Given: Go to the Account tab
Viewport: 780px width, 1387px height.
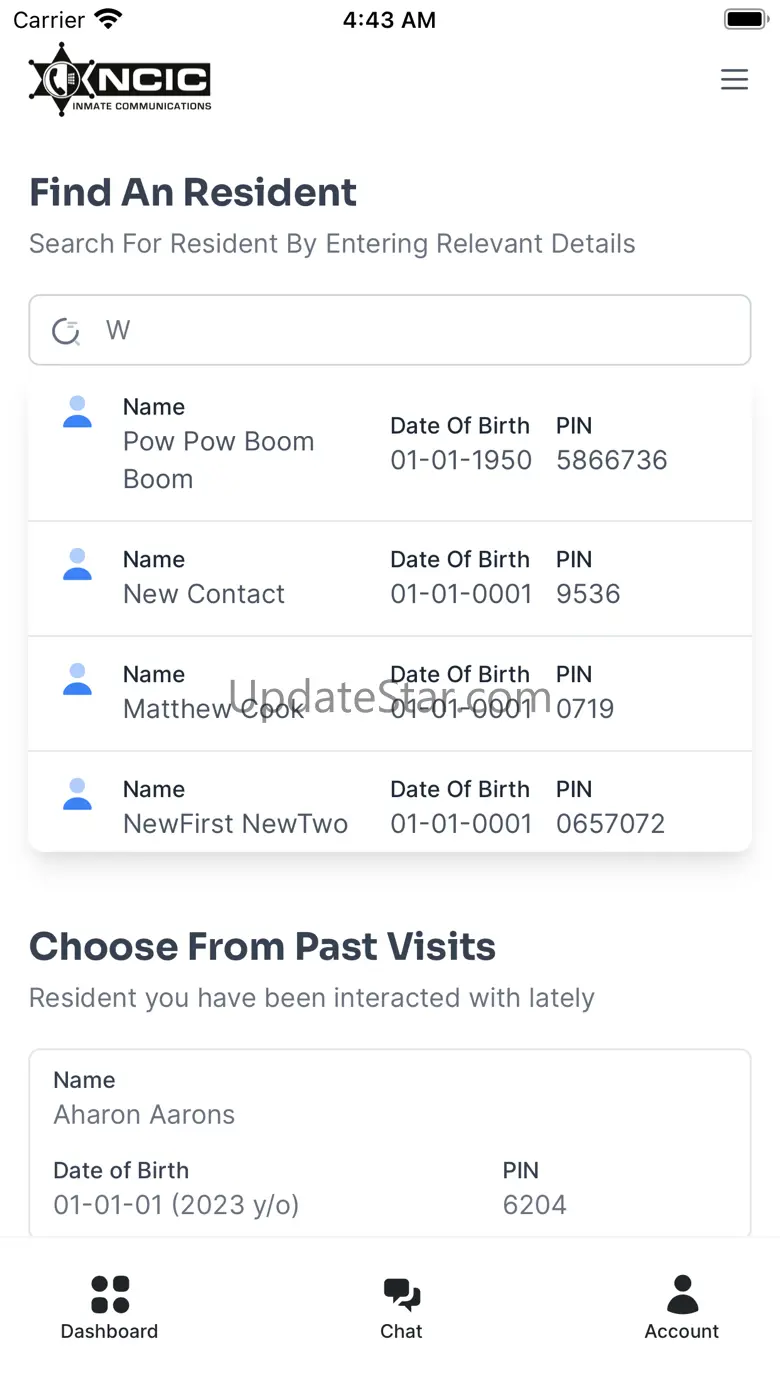Looking at the screenshot, I should tap(682, 1307).
